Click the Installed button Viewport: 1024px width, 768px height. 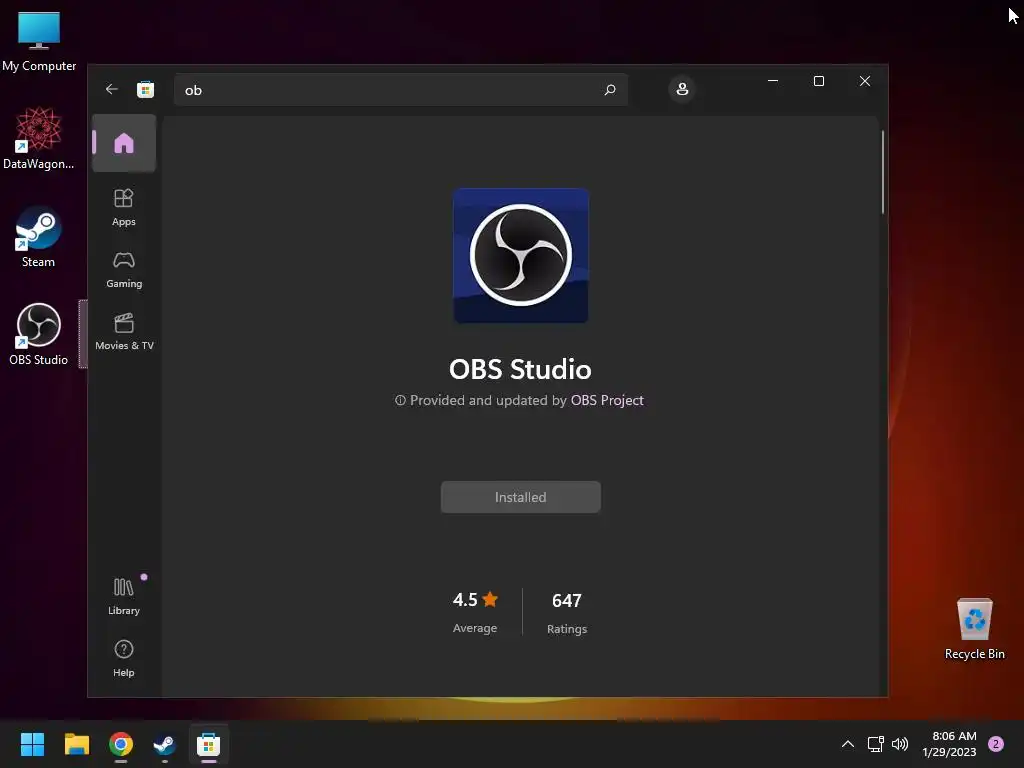click(x=520, y=497)
